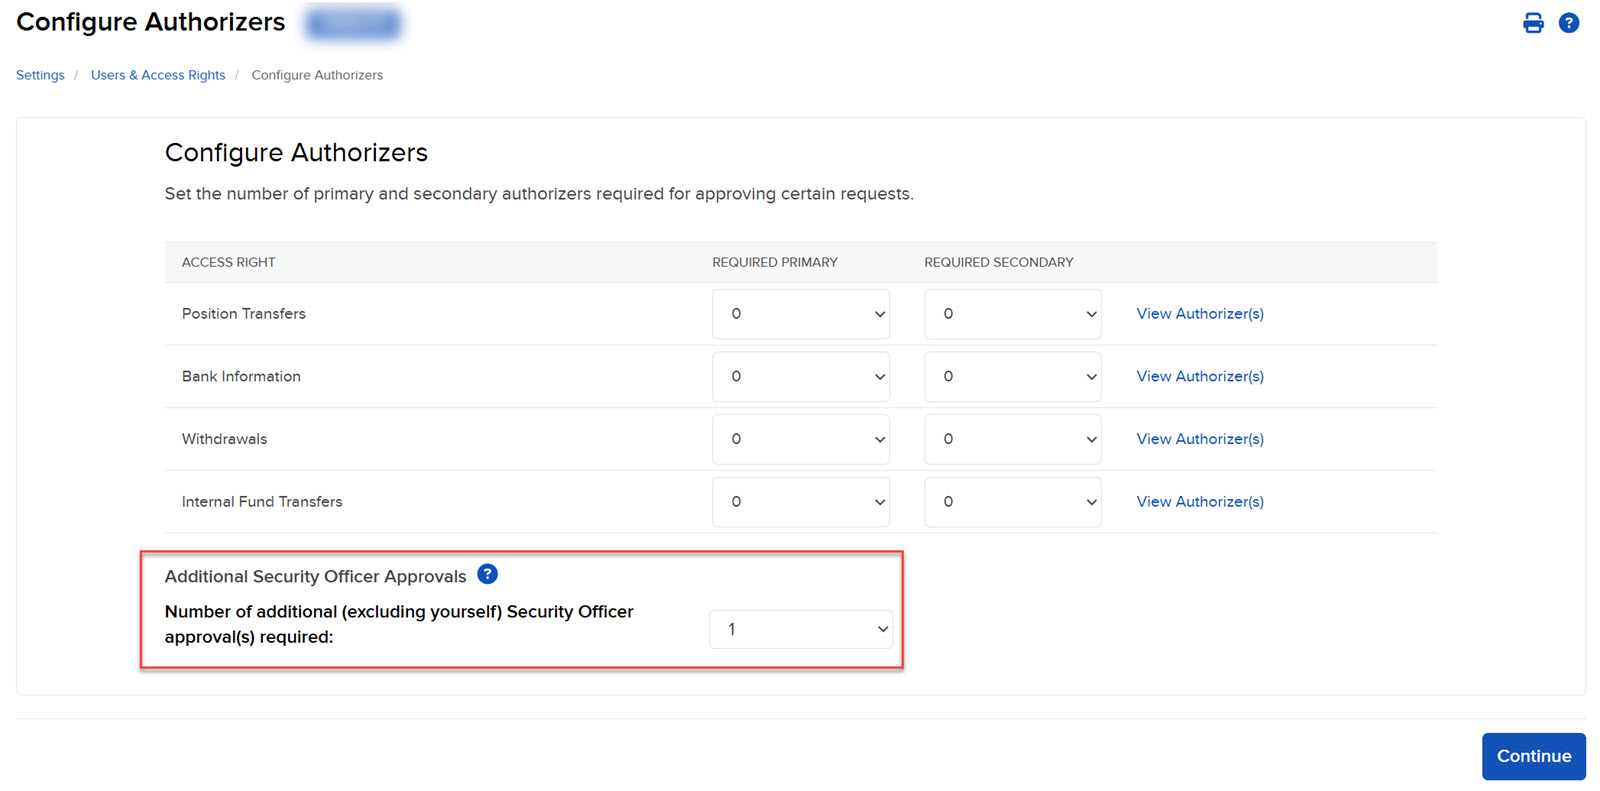Open Withdrawals required secondary dropdown
The width and height of the screenshot is (1600, 791).
click(x=1013, y=439)
